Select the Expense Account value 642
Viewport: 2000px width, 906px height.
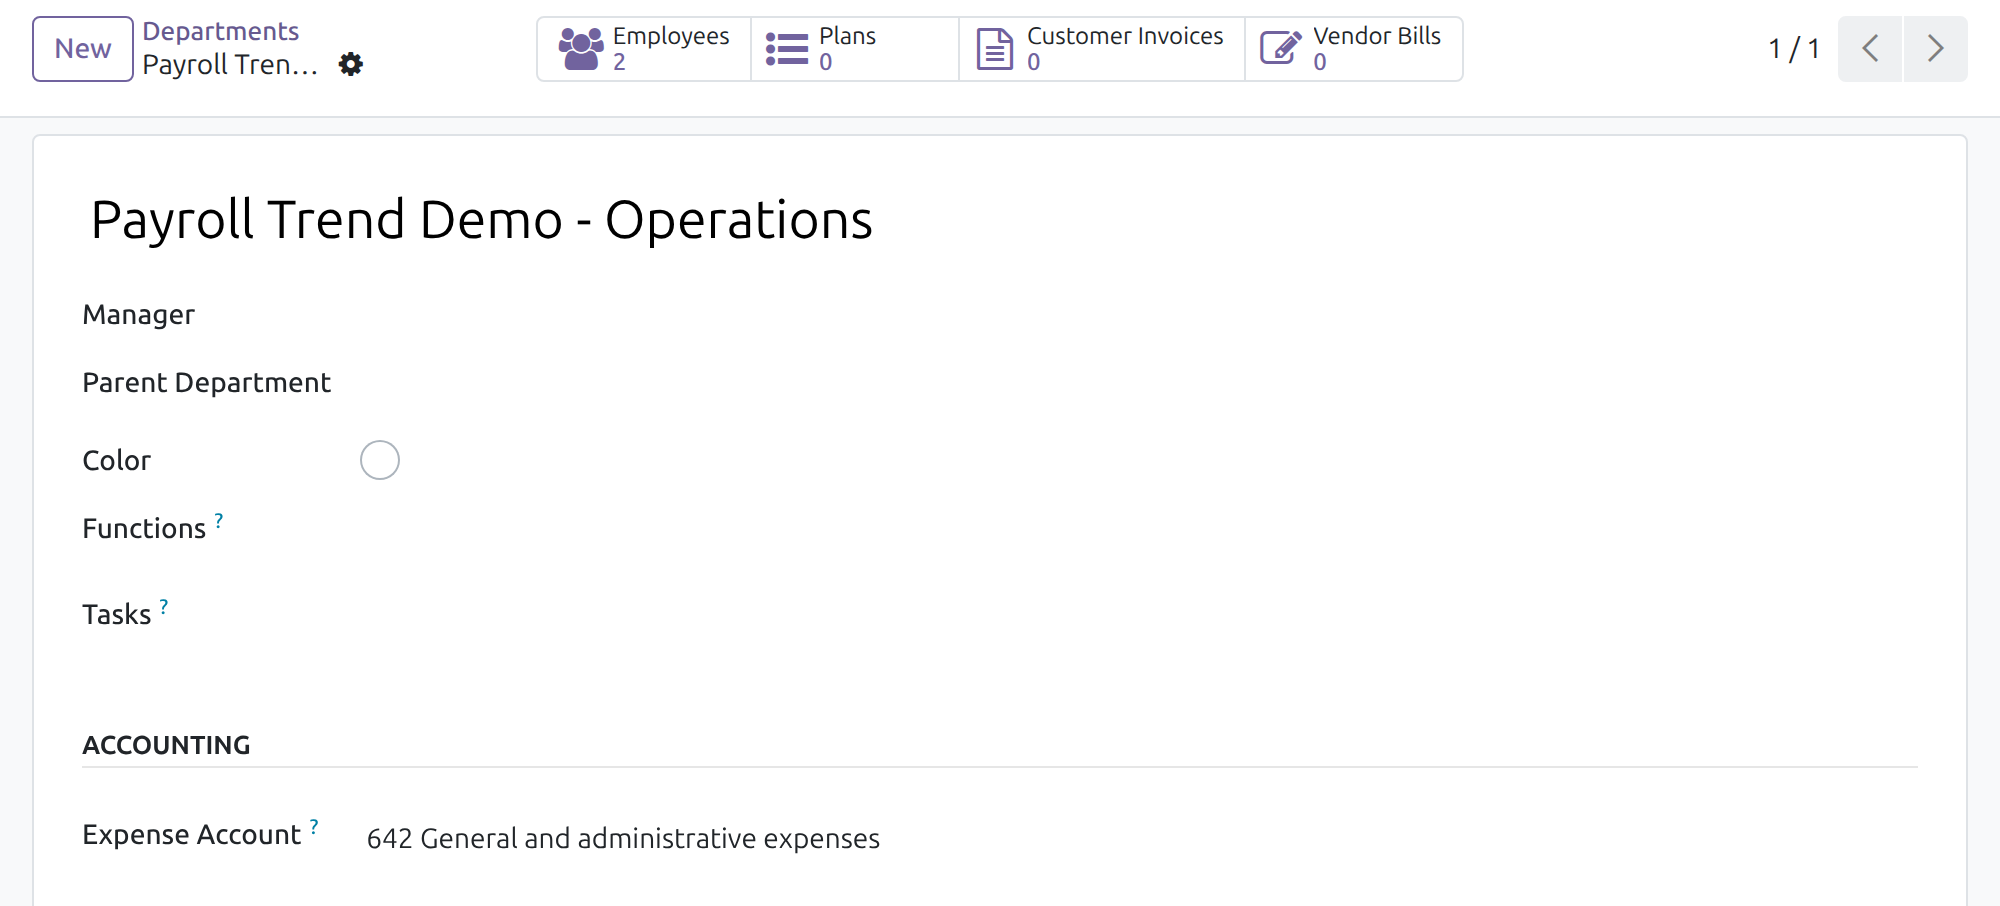623,838
